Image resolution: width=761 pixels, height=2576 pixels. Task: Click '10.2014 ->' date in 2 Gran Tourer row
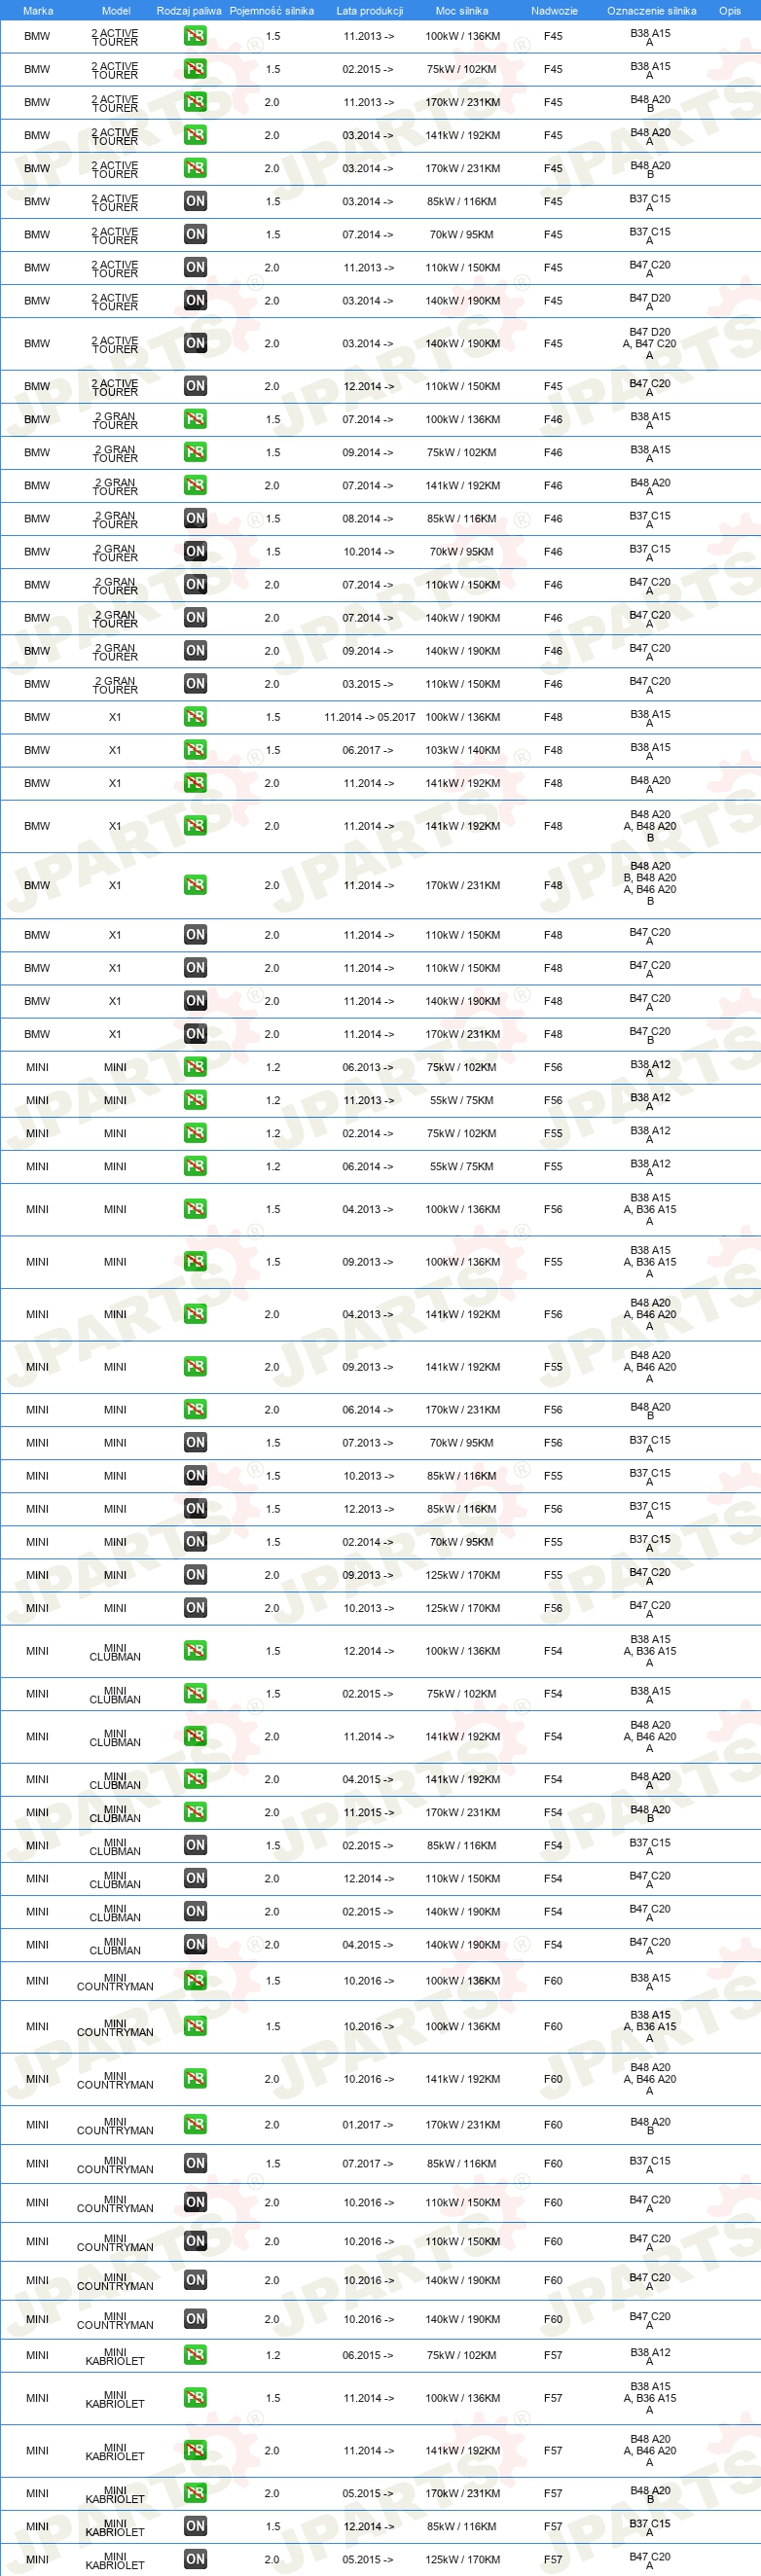point(368,551)
